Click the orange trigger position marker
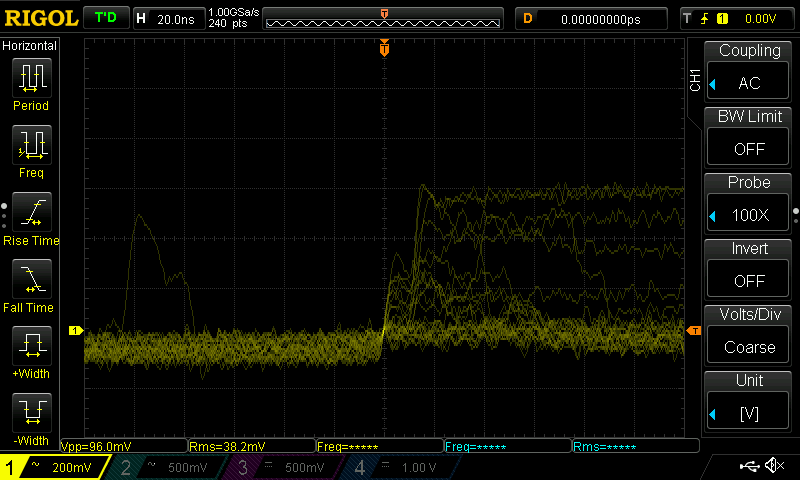Viewport: 800px width, 480px height. point(384,48)
